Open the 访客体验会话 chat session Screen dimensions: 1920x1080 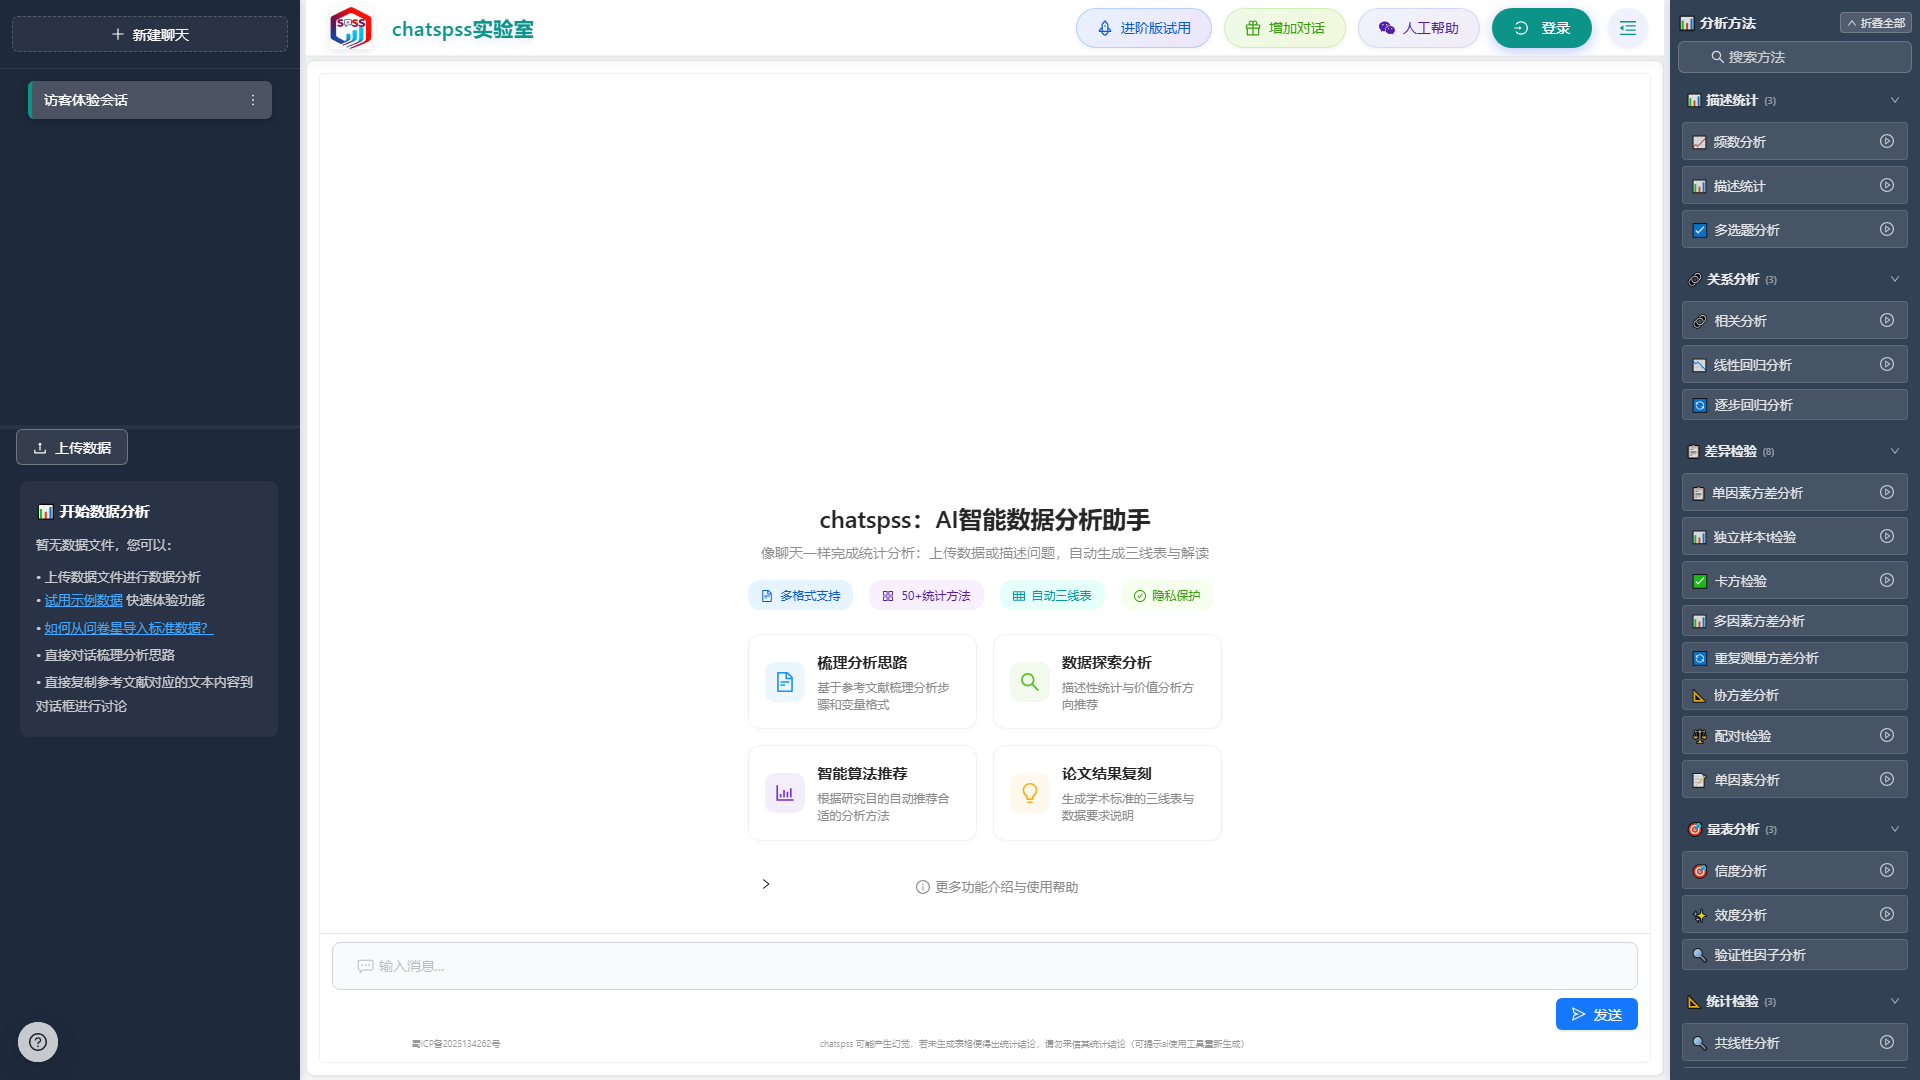(150, 100)
